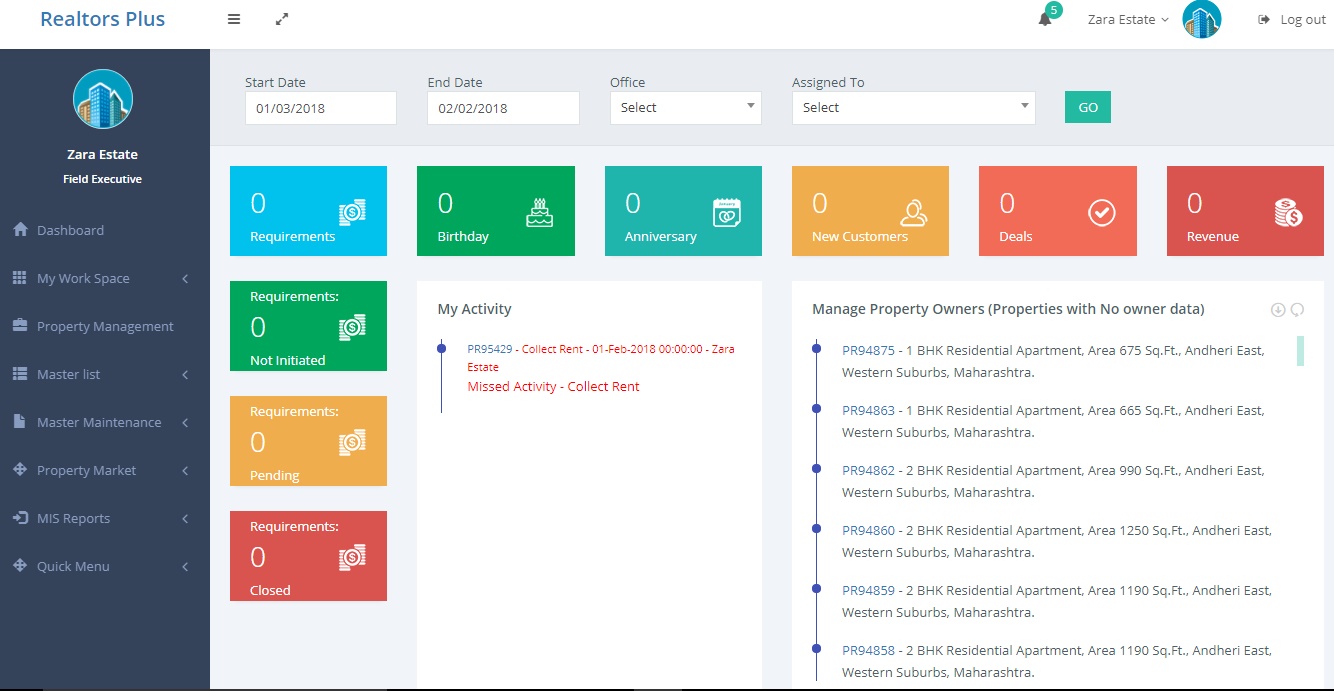Click the Quick Menu arrows icon
1334x691 pixels.
tap(20, 566)
